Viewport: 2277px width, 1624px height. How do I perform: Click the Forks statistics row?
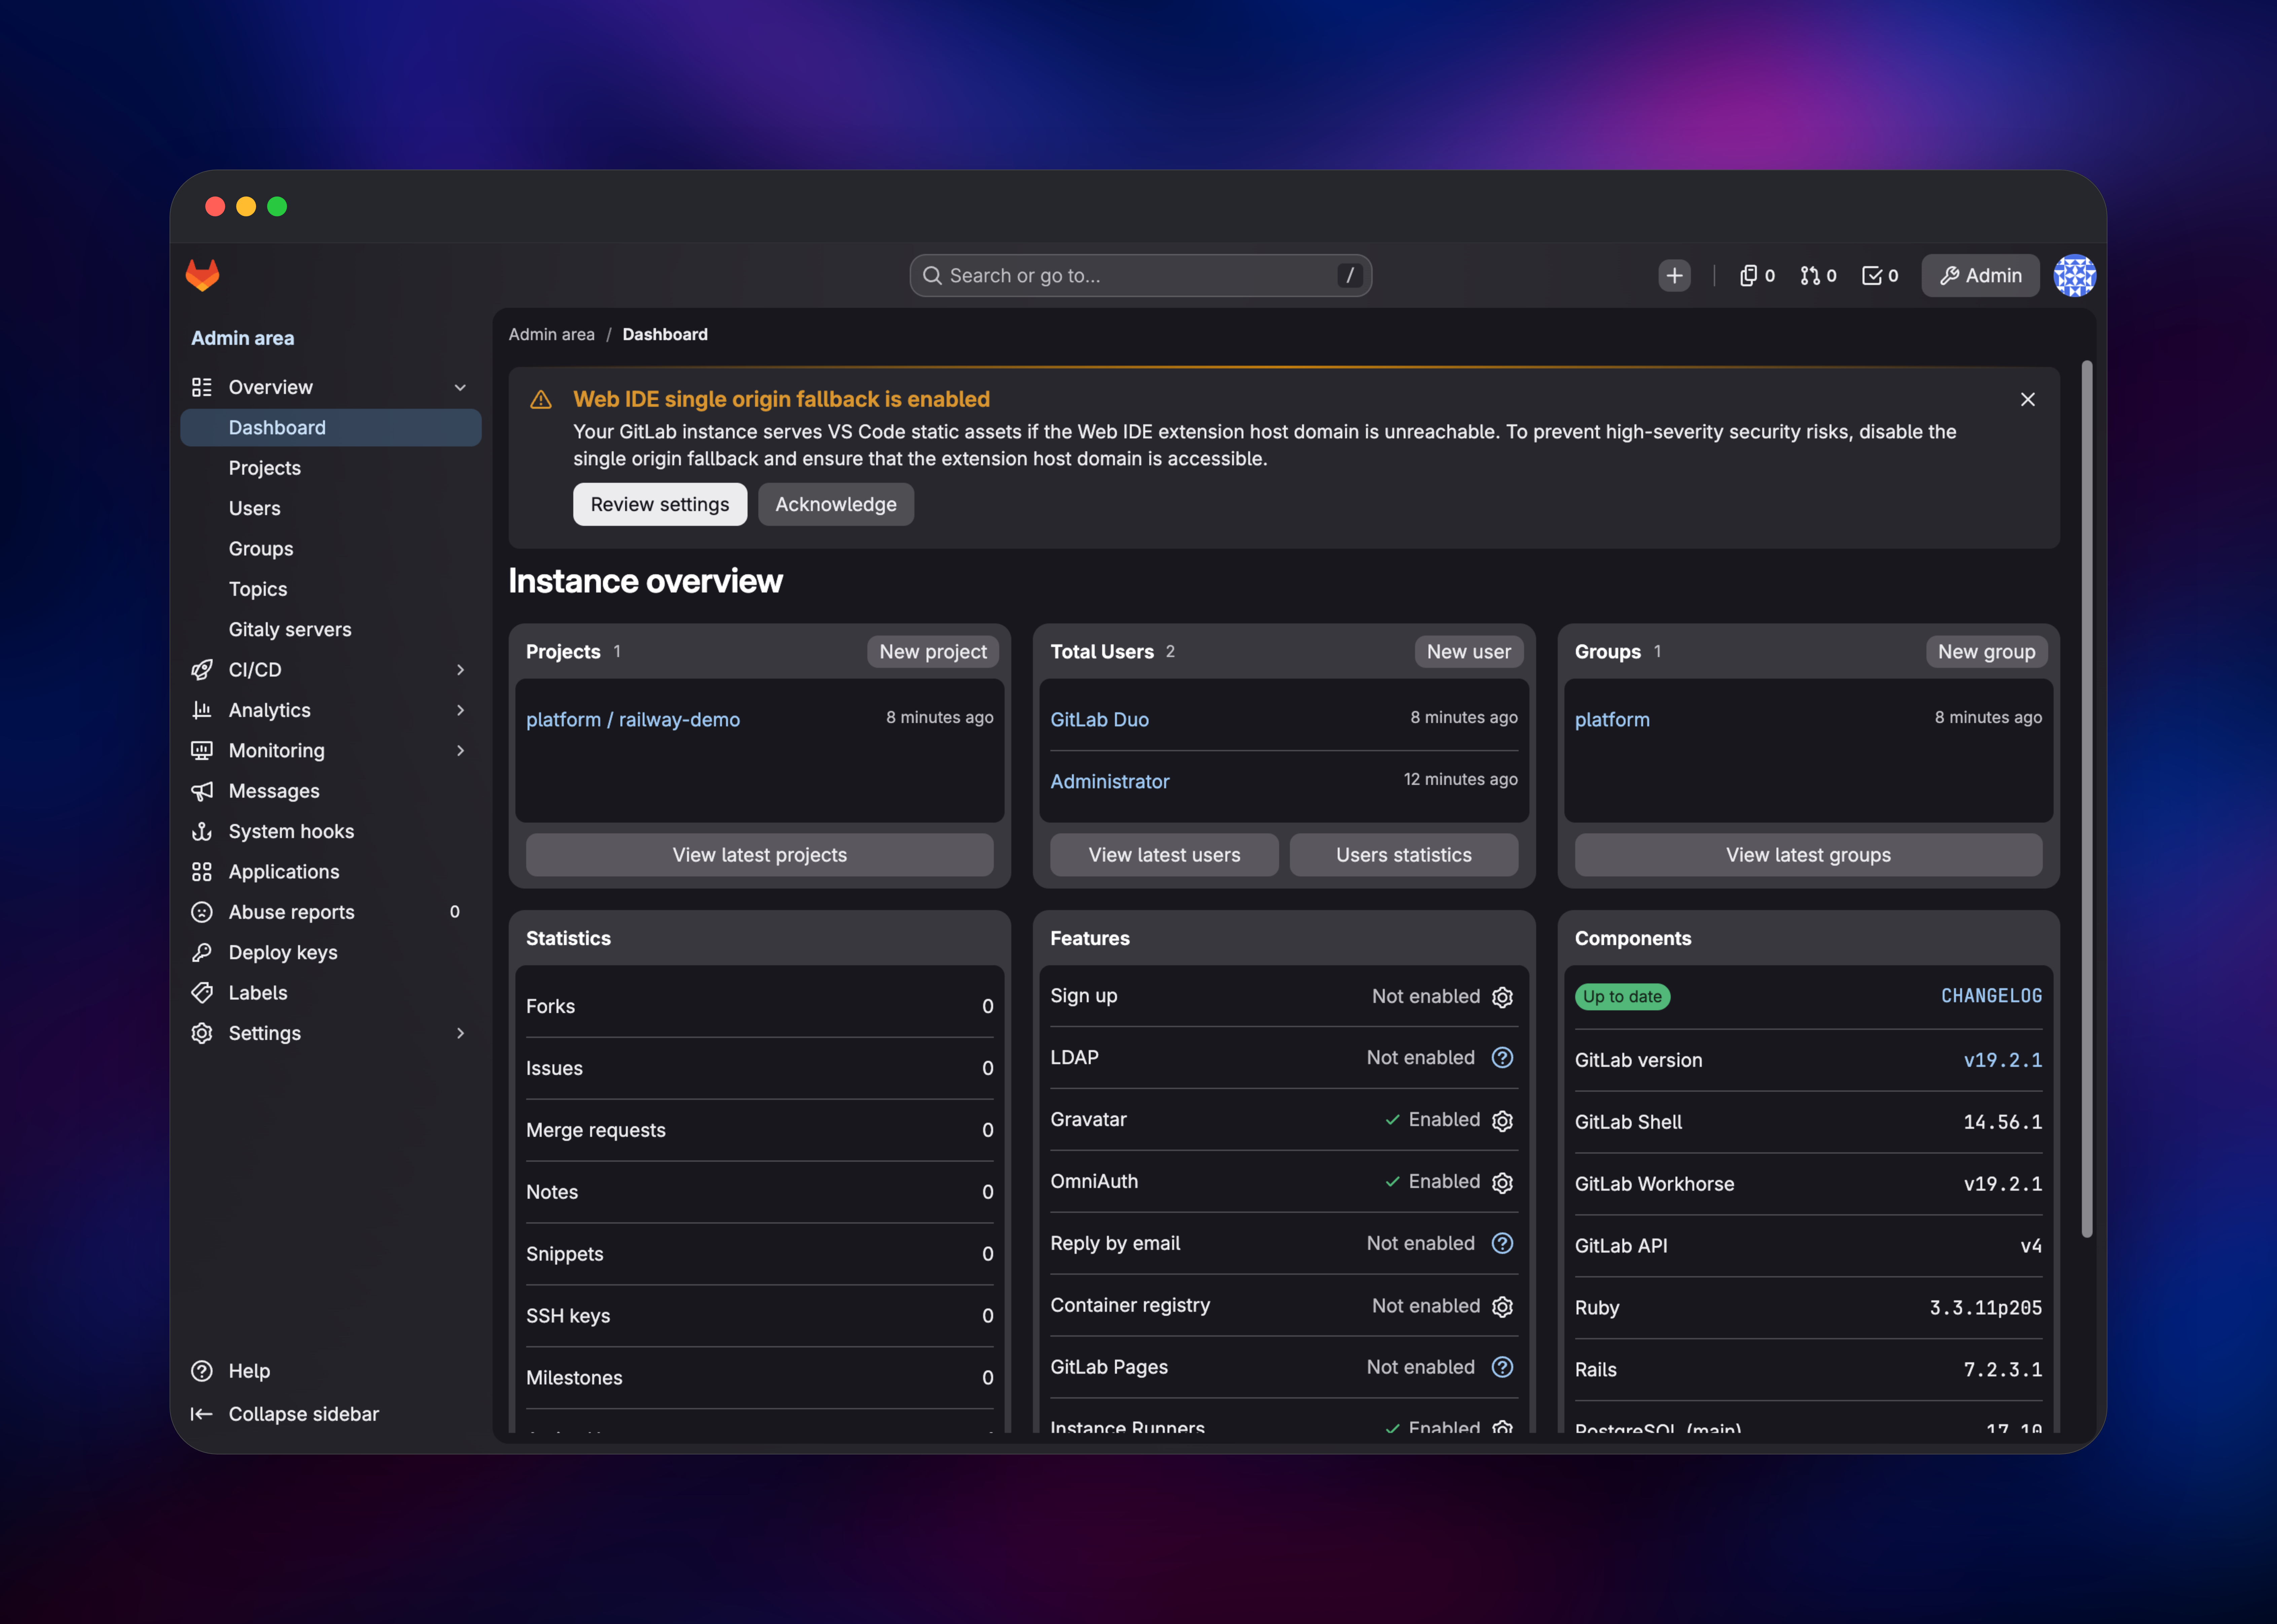coord(760,1007)
